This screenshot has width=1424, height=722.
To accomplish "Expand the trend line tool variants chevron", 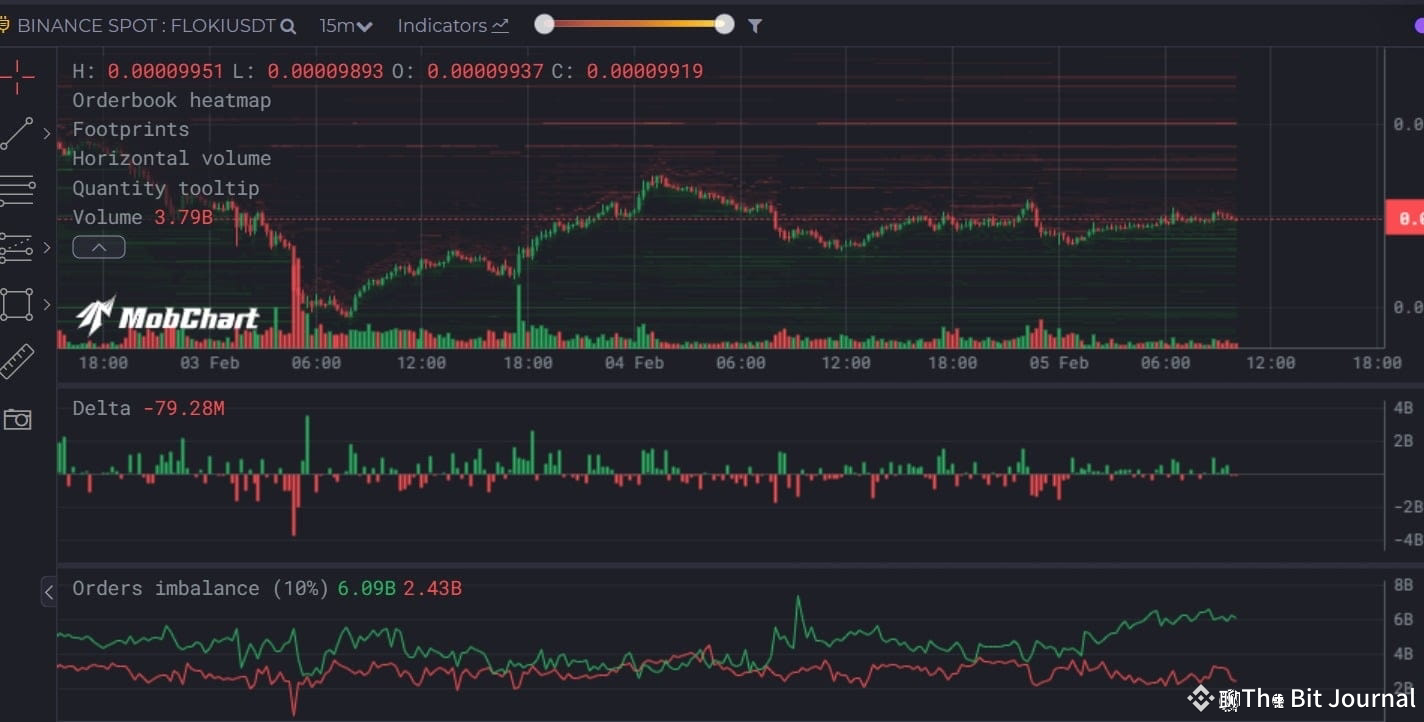I will pyautogui.click(x=45, y=131).
